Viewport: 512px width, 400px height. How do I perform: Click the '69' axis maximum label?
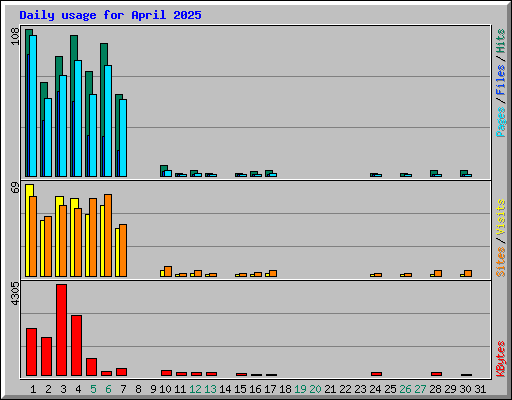15,187
